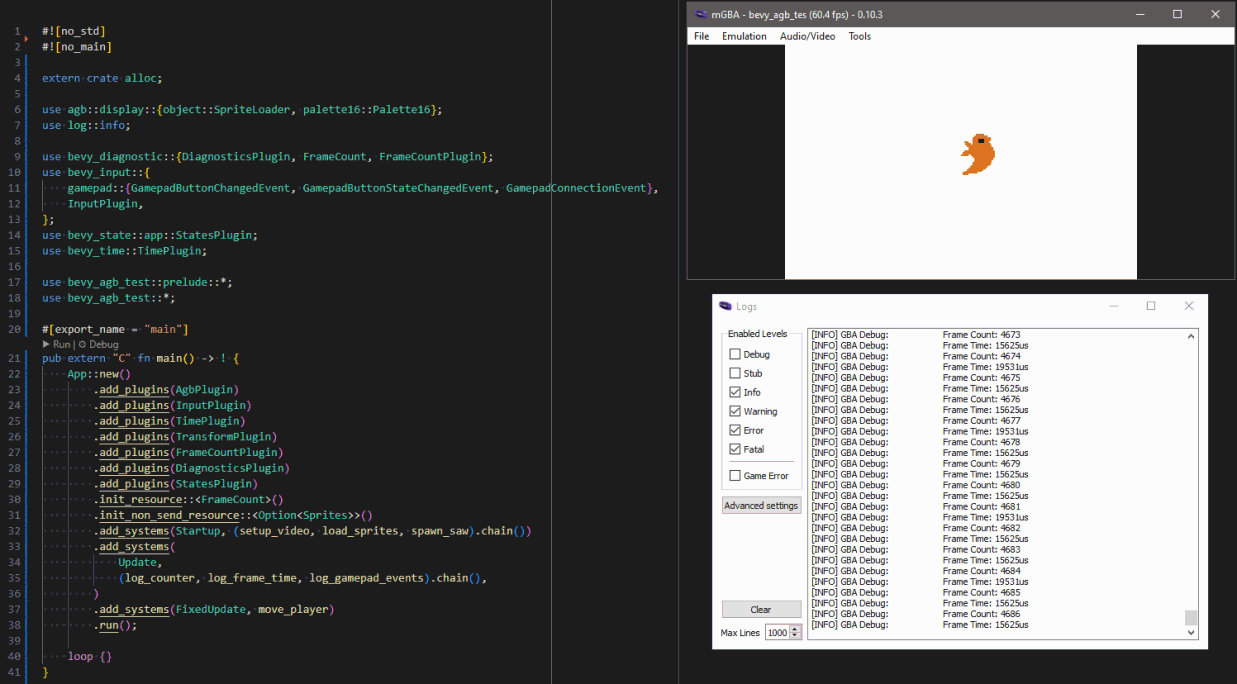The height and width of the screenshot is (684, 1237).
Task: Click the Advanced settings button
Action: tap(761, 506)
